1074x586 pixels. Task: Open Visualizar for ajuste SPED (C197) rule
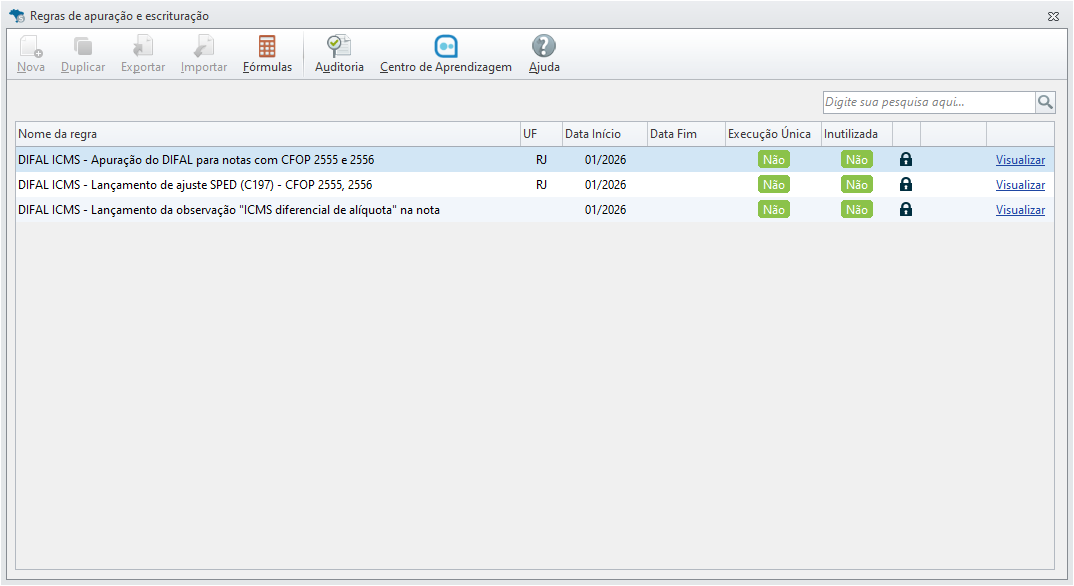[x=1020, y=185]
